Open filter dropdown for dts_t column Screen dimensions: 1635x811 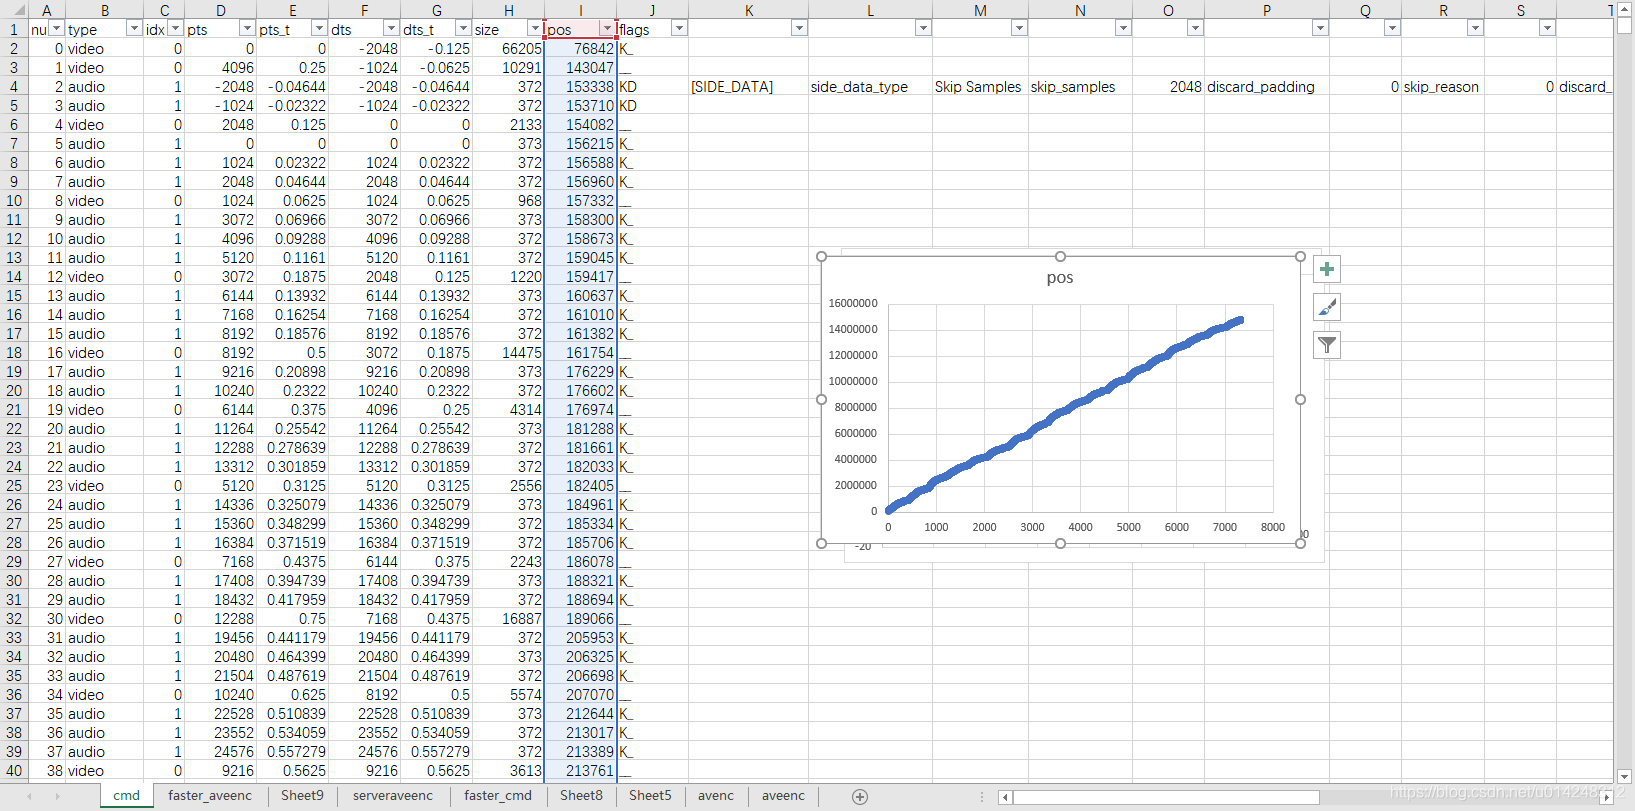(463, 29)
